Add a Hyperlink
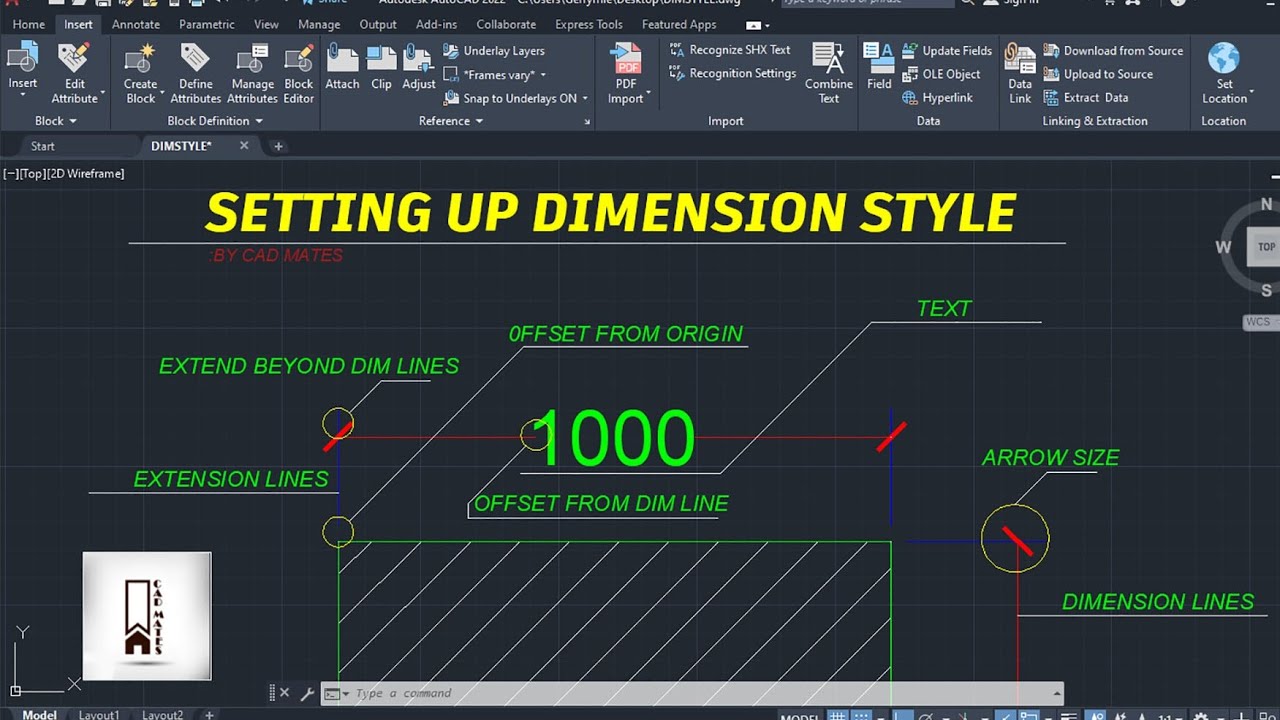 coord(937,98)
